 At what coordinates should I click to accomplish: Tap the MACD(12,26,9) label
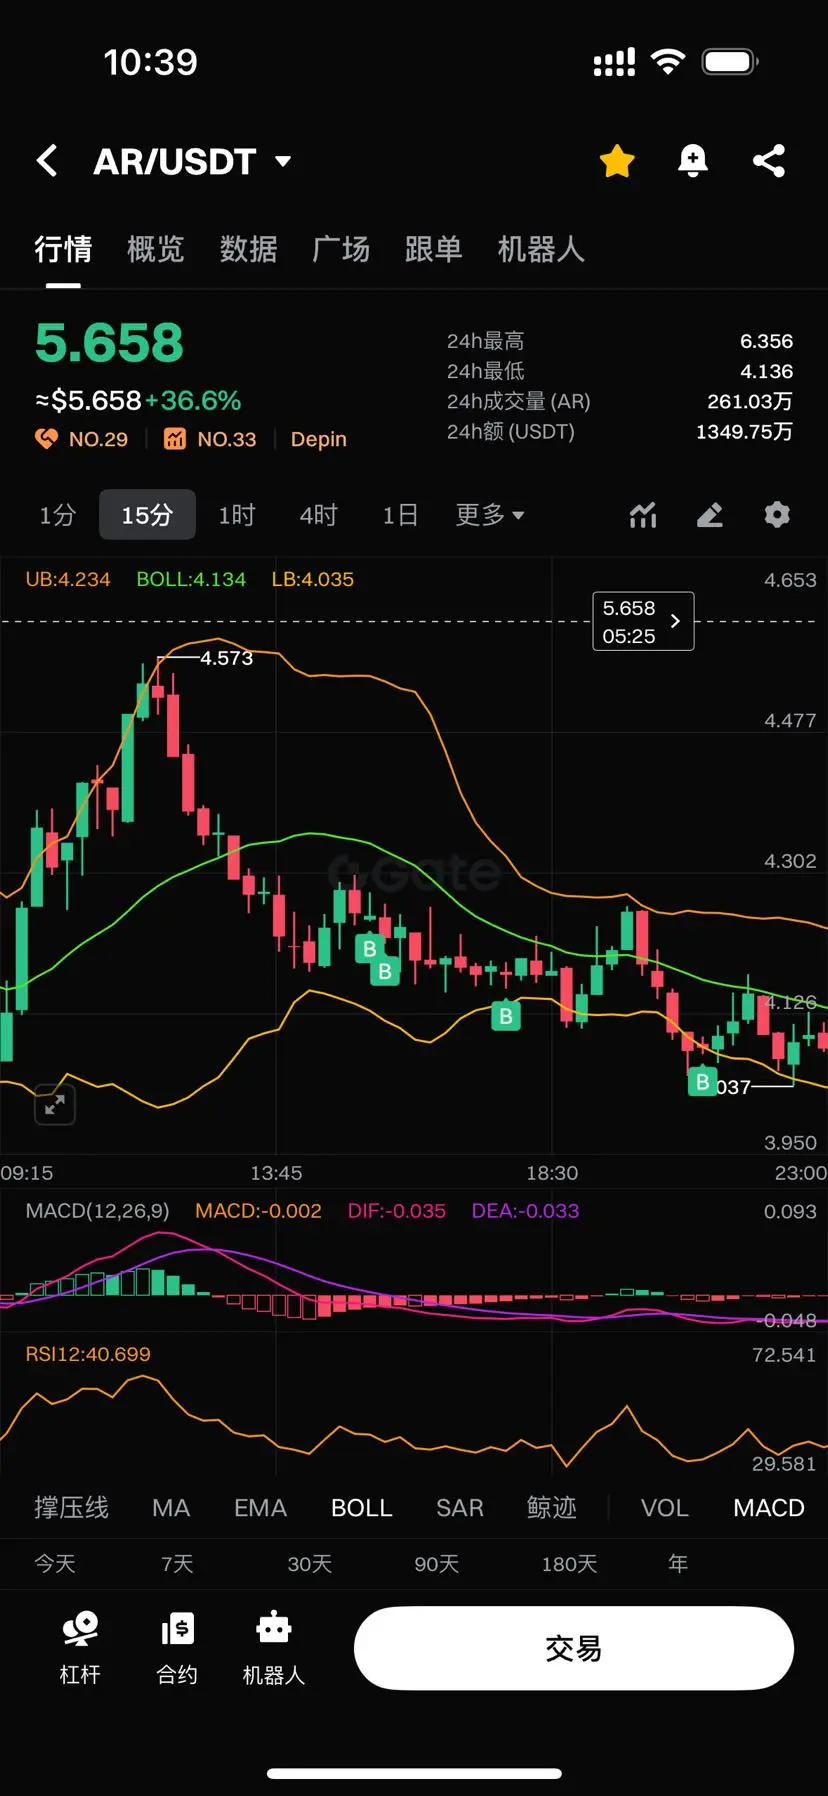[97, 1211]
